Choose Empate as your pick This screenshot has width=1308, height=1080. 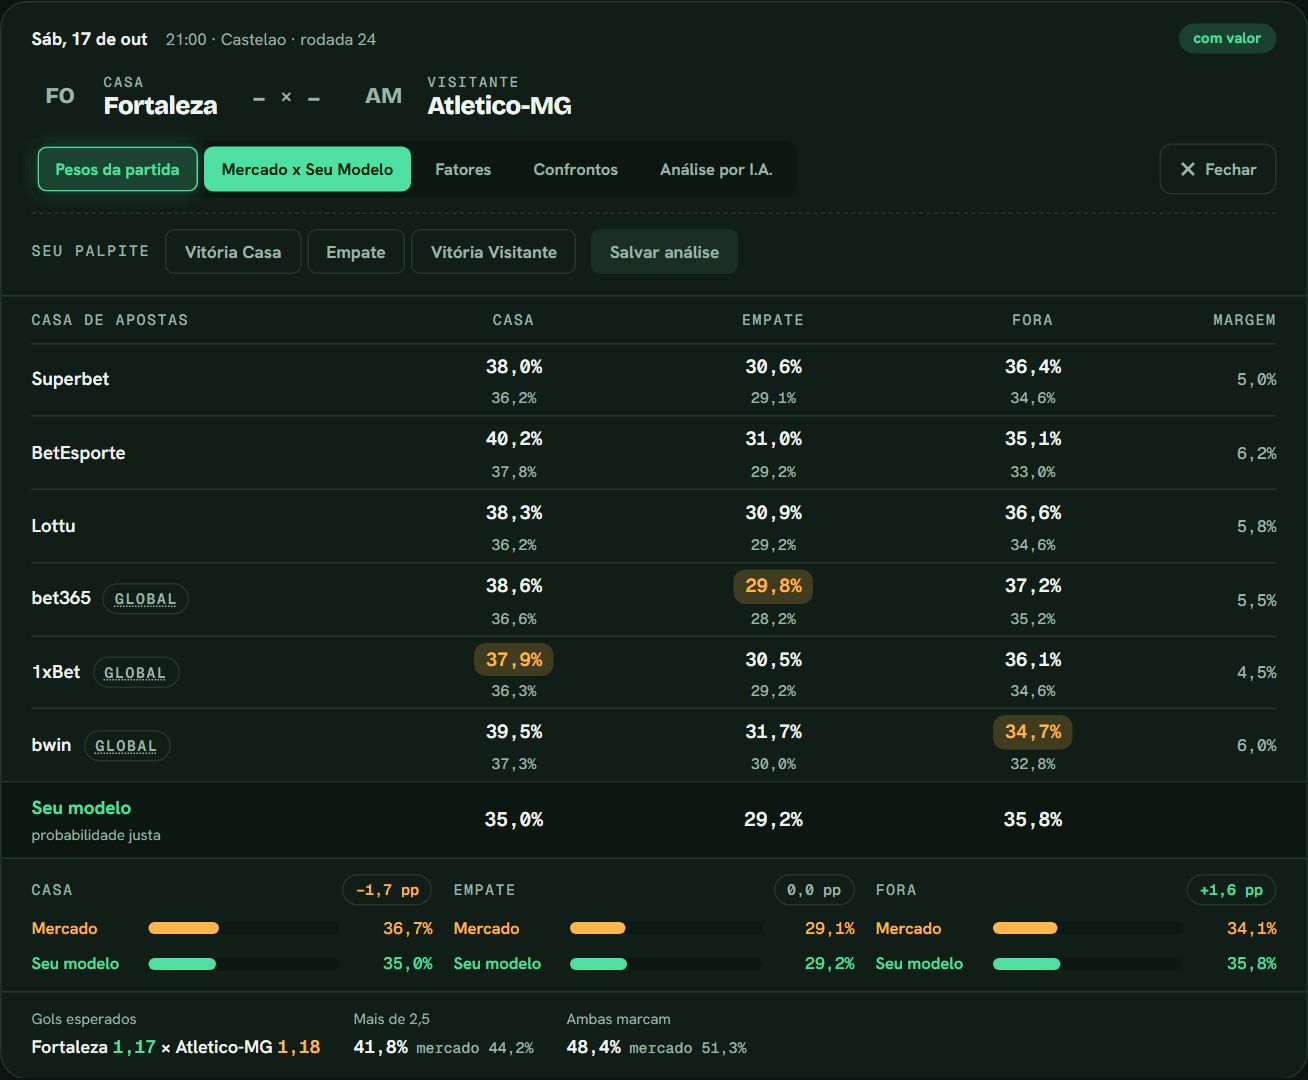(355, 252)
